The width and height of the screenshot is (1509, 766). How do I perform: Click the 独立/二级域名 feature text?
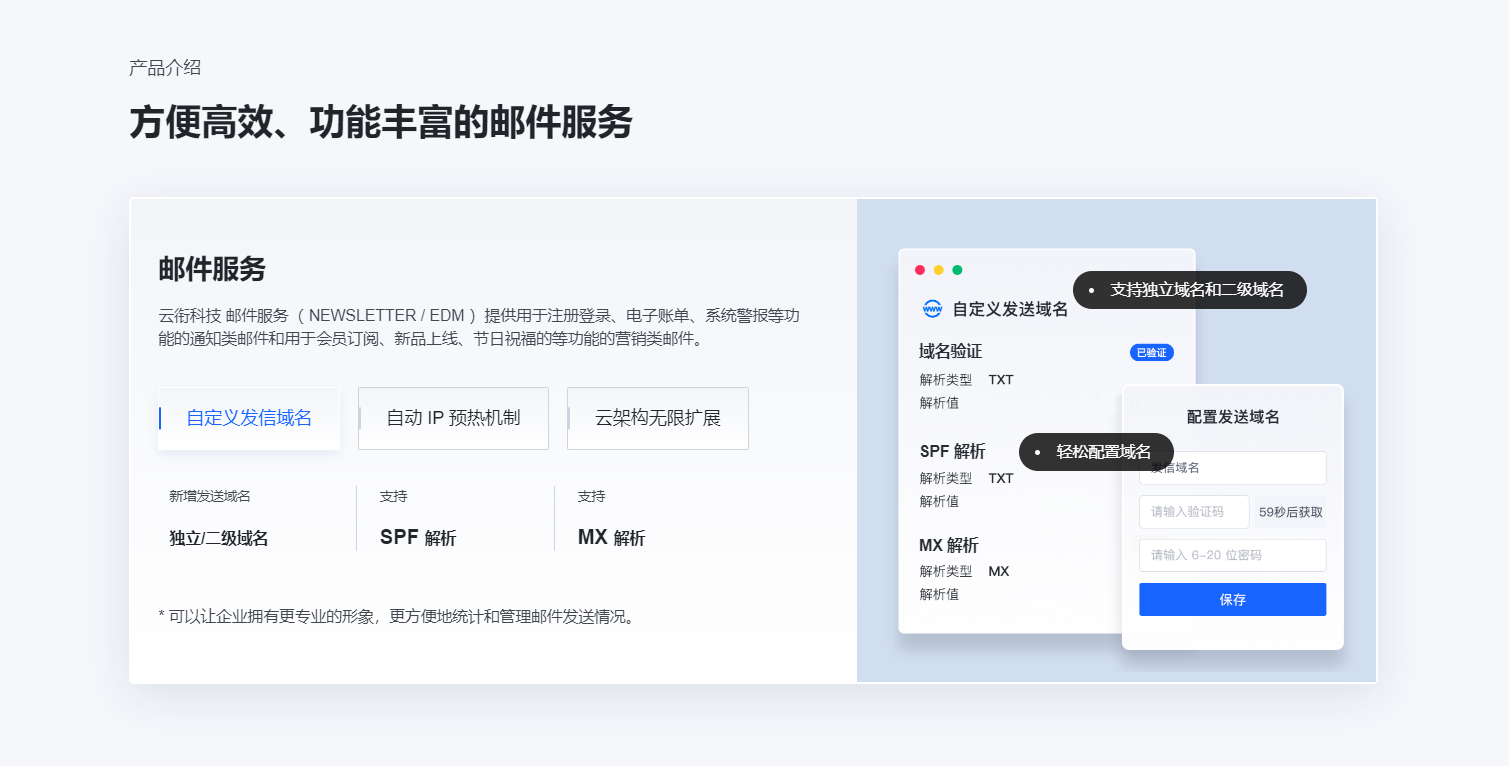click(x=219, y=538)
